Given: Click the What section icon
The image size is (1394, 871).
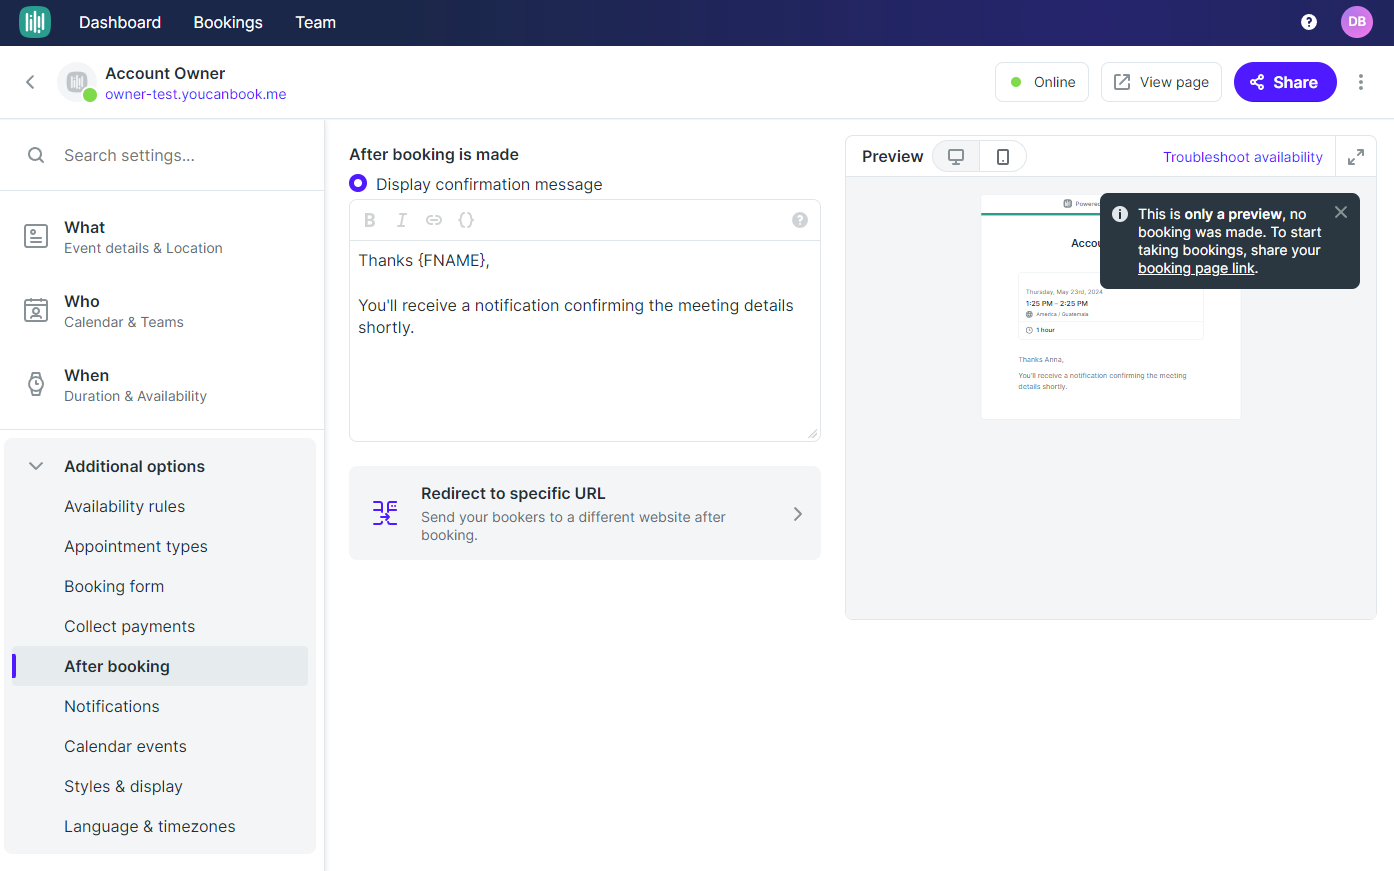Looking at the screenshot, I should [36, 236].
